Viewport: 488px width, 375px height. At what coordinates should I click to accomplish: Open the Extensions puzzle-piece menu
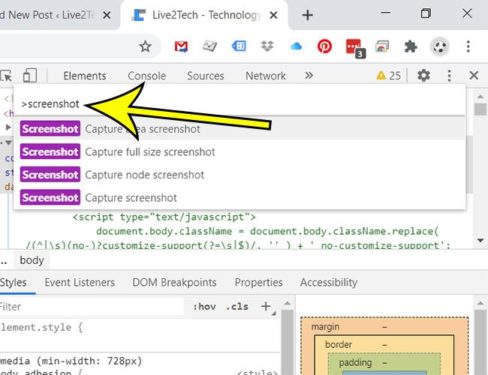click(411, 46)
